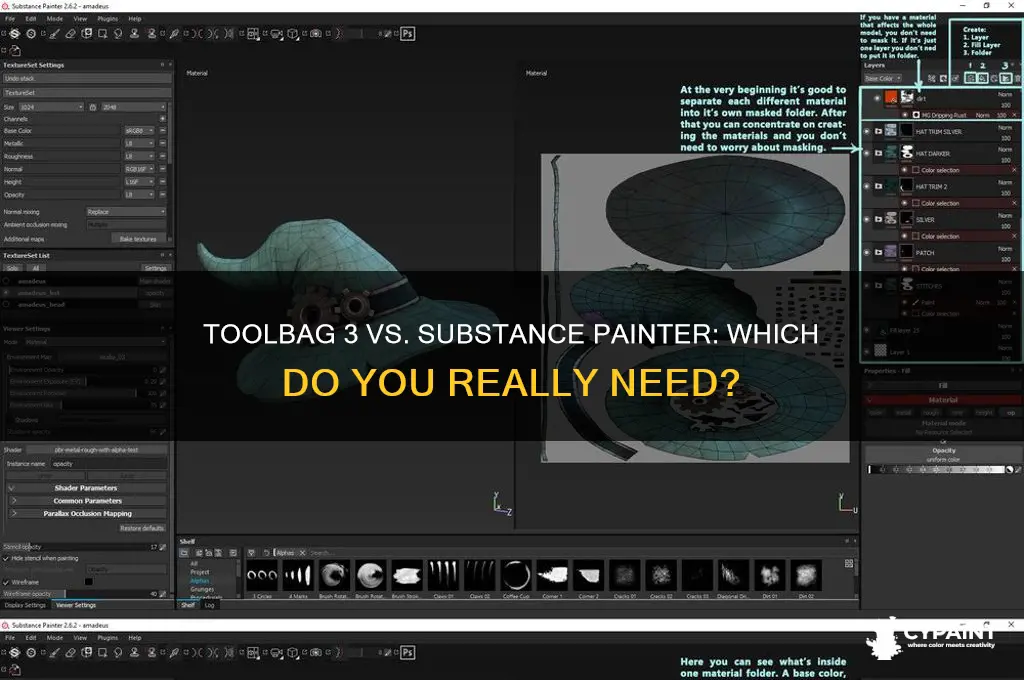The image size is (1024, 680).
Task: Remove the MG Dripping Rust effect with its X
Action: click(1014, 115)
